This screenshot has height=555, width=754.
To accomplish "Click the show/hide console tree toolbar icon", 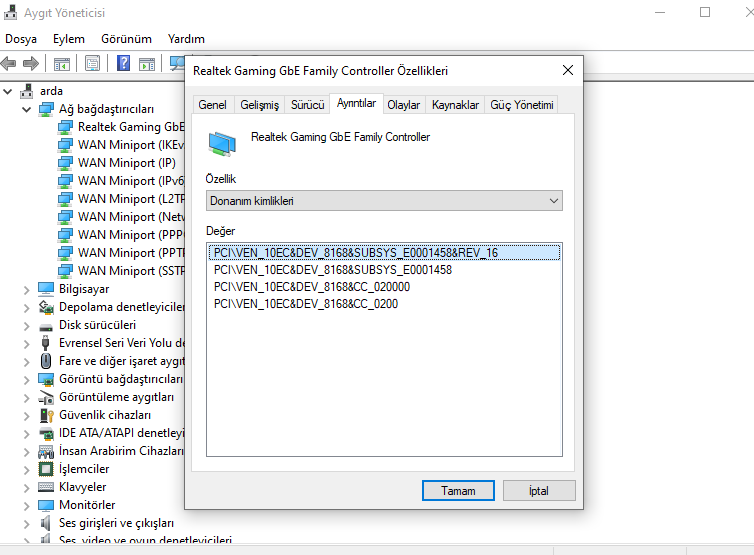I will [62, 63].
